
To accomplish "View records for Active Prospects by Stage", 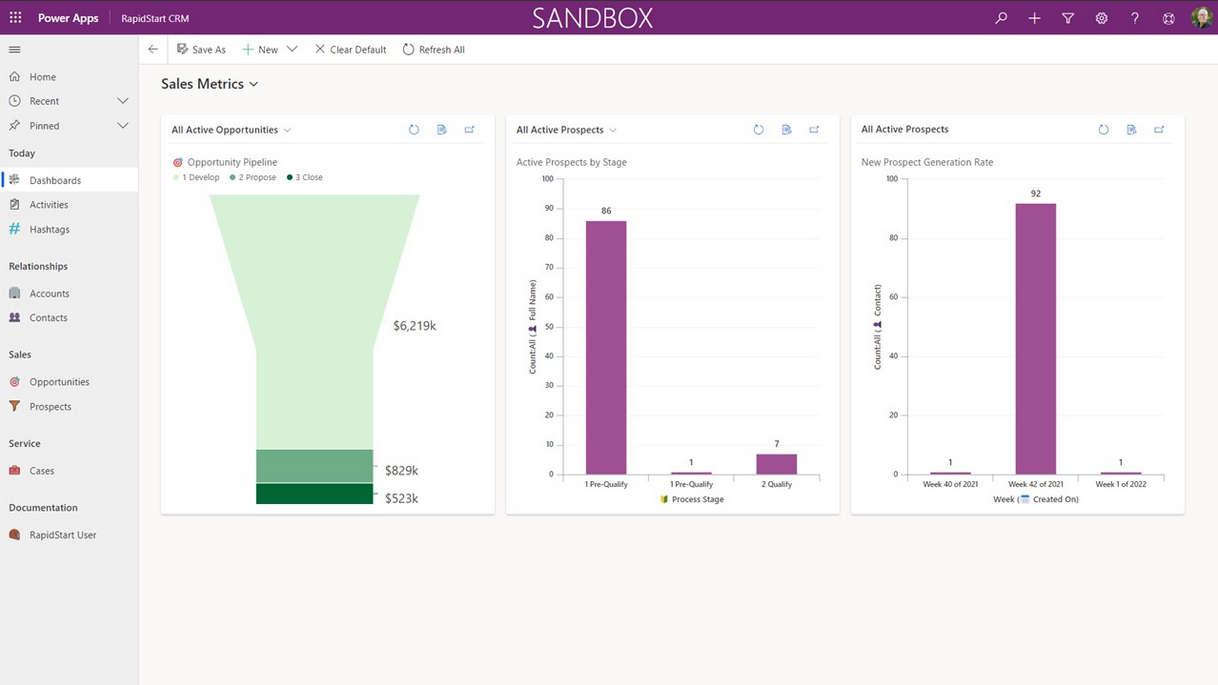I will pos(787,130).
